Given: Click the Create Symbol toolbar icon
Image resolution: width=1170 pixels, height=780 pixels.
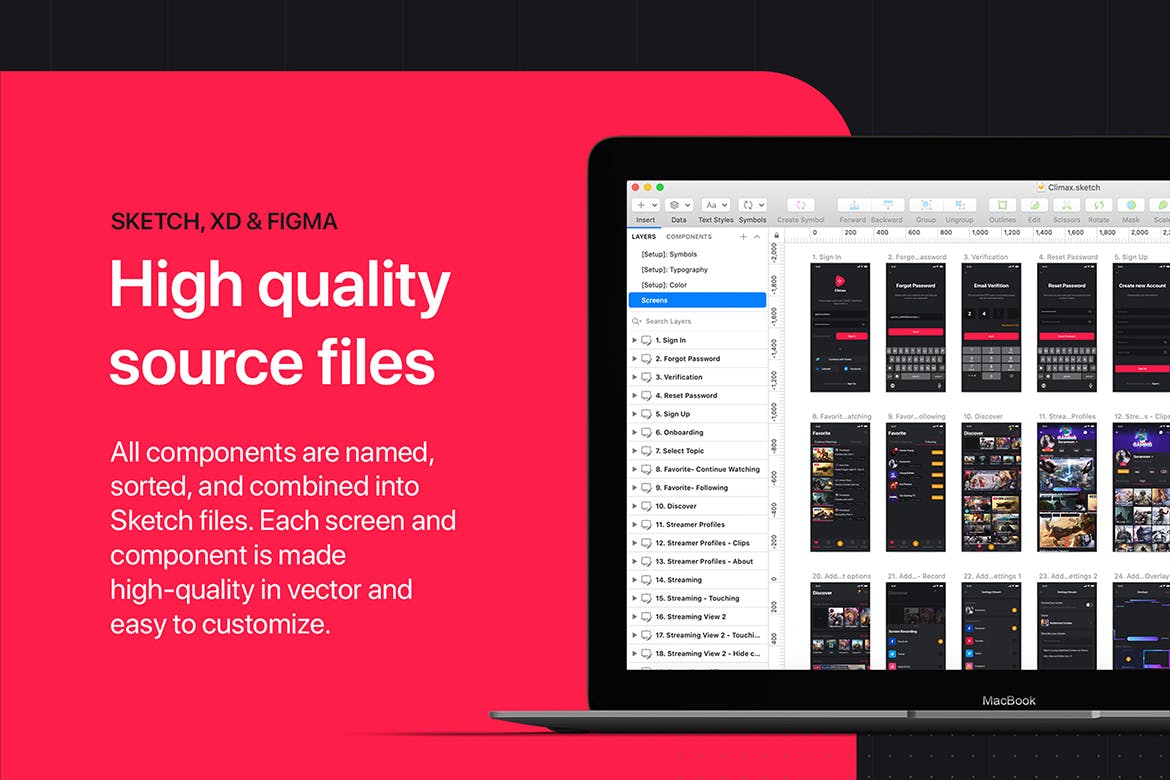Looking at the screenshot, I should pos(800,205).
